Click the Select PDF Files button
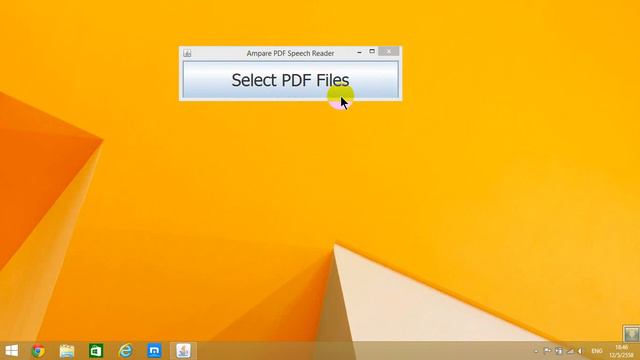This screenshot has width=640, height=360. [290, 80]
